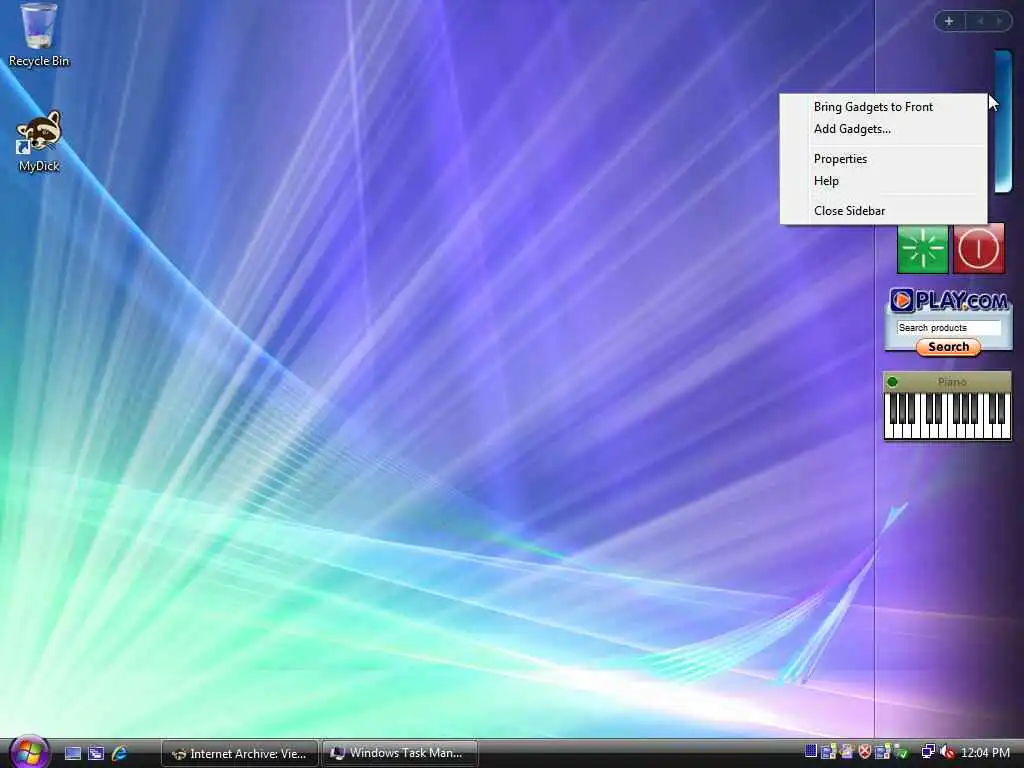Choose Close Sidebar in the context menu
Viewport: 1024px width, 768px height.
(850, 210)
